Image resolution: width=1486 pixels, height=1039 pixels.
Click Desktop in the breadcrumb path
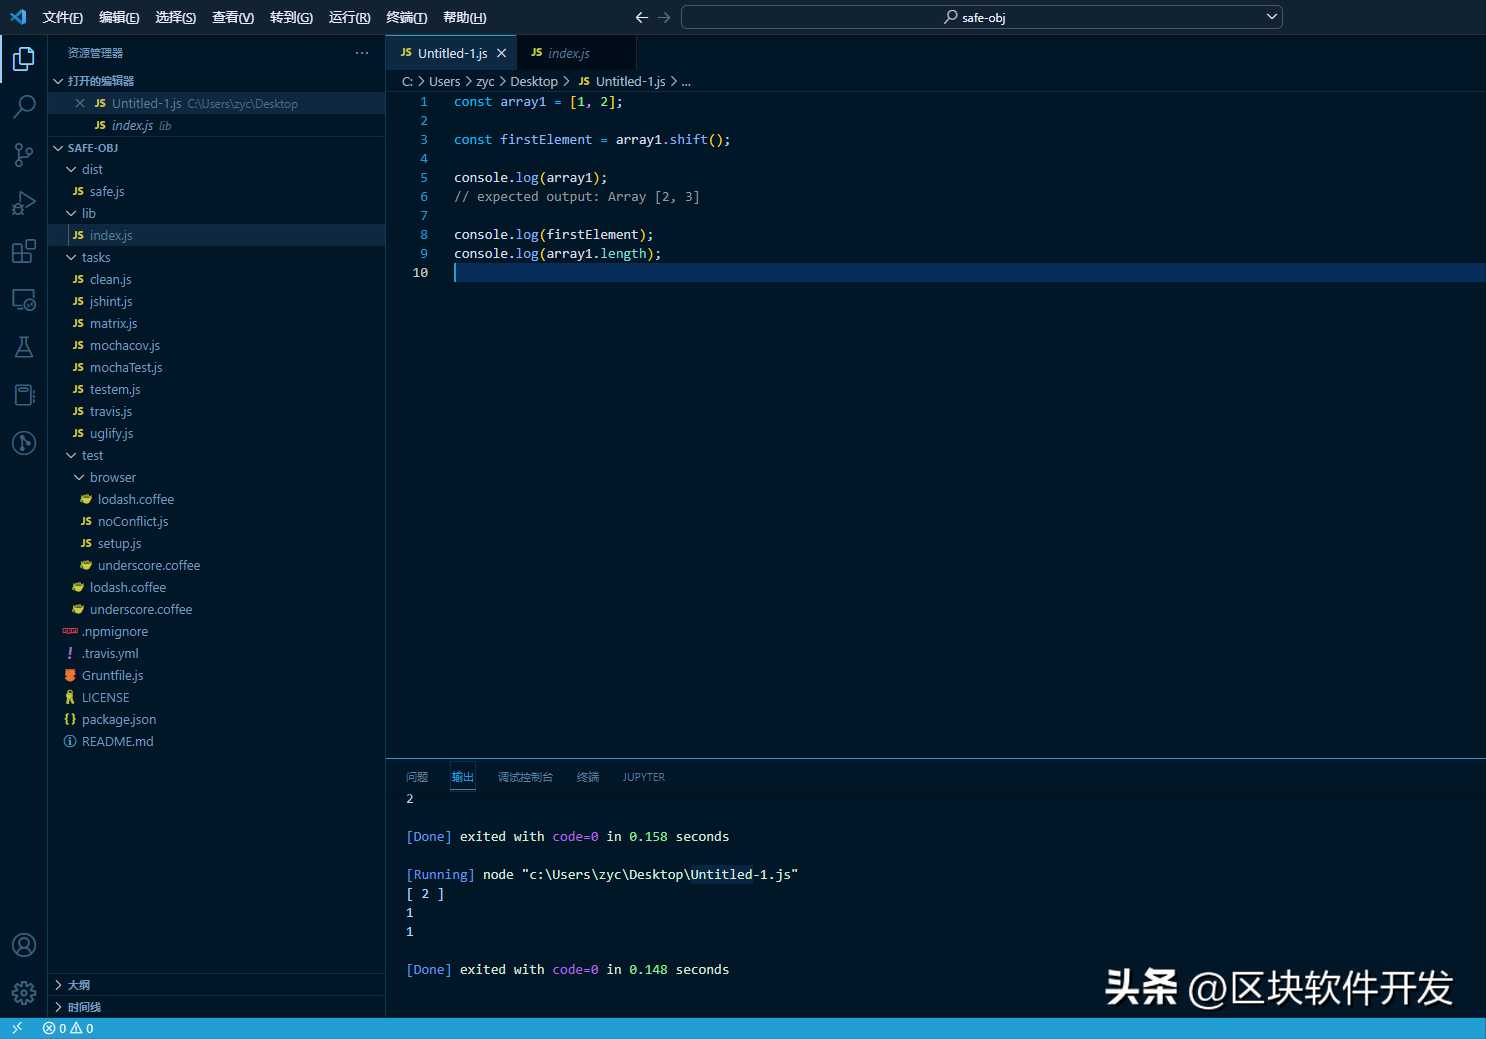(534, 82)
